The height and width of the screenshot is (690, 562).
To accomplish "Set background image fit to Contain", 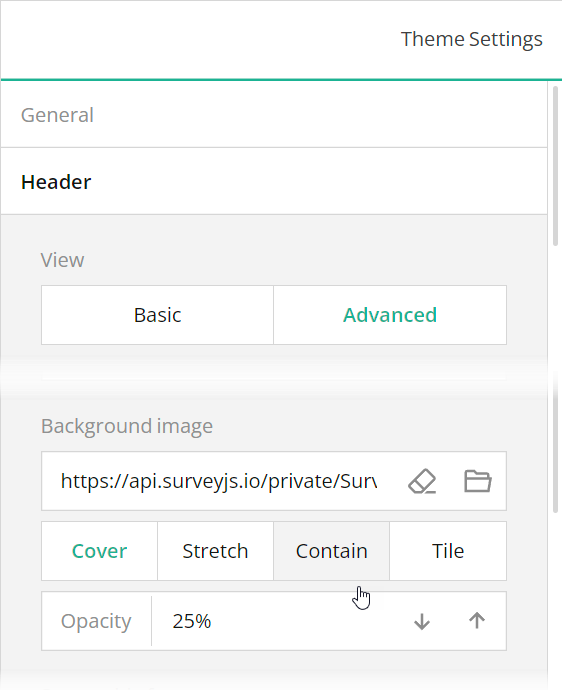I will pos(331,551).
